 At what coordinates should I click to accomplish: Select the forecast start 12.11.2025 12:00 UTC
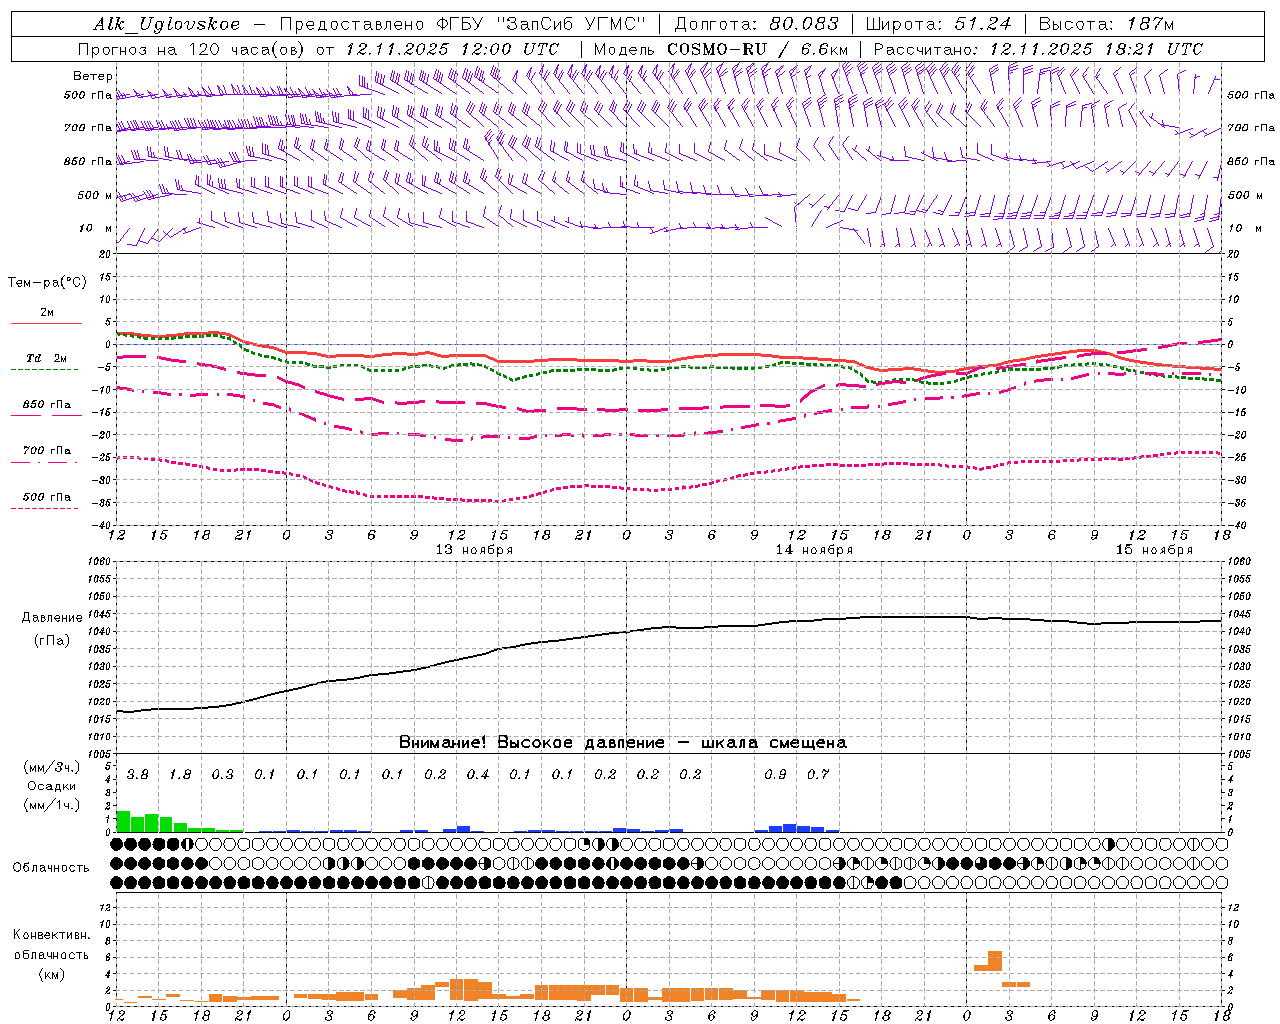[x=452, y=49]
